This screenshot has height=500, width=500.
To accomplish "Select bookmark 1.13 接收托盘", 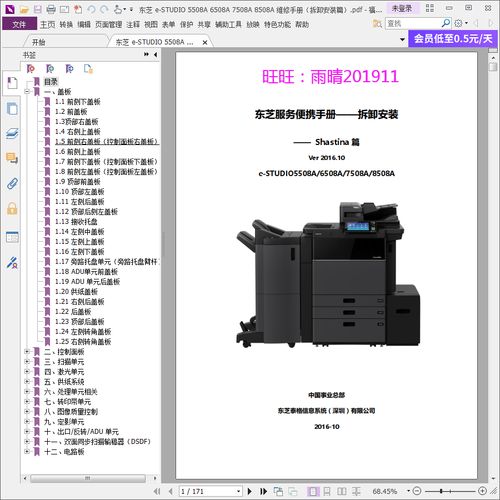I will click(76, 221).
